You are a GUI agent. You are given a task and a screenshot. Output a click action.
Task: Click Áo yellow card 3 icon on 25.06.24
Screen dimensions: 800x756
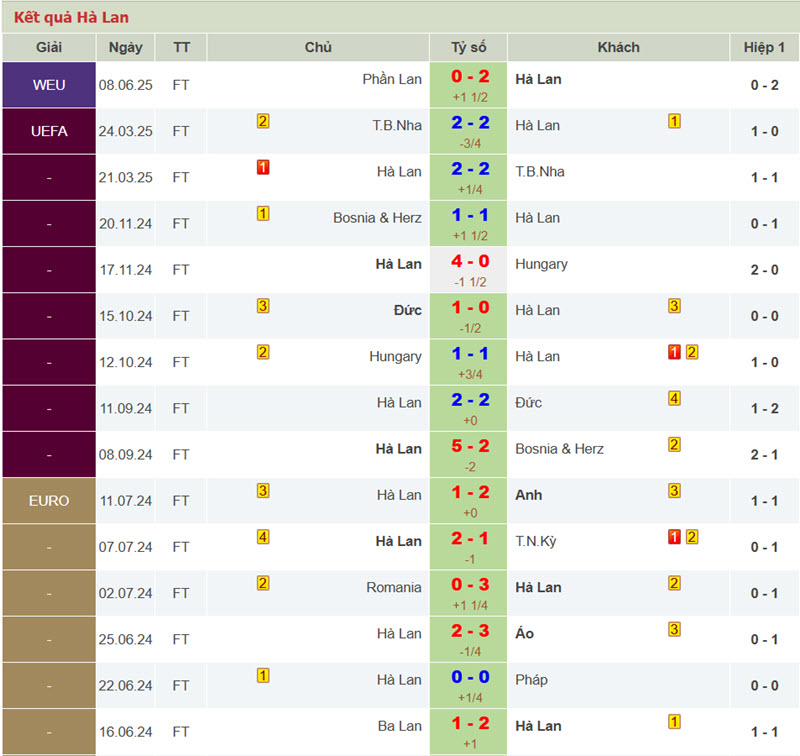pyautogui.click(x=674, y=629)
